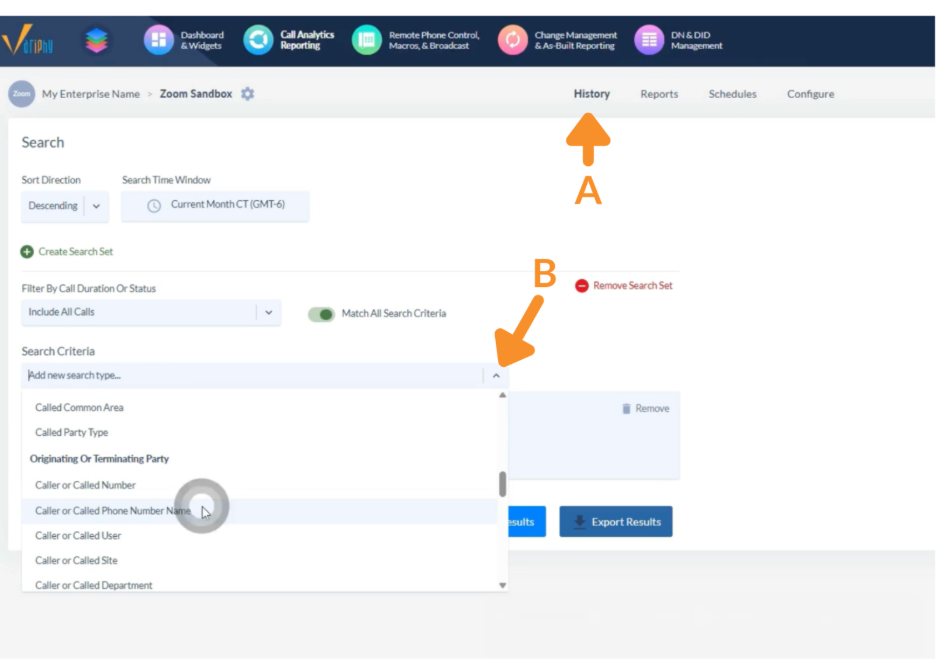Switch to the Reports tab
The image size is (936, 667).
pyautogui.click(x=659, y=94)
